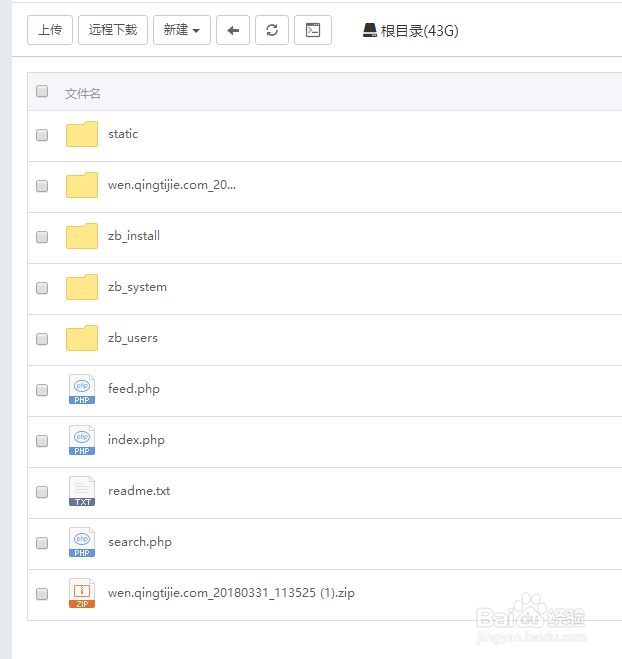Click the search.php file name
Viewport: 622px width, 659px height.
pyautogui.click(x=140, y=543)
